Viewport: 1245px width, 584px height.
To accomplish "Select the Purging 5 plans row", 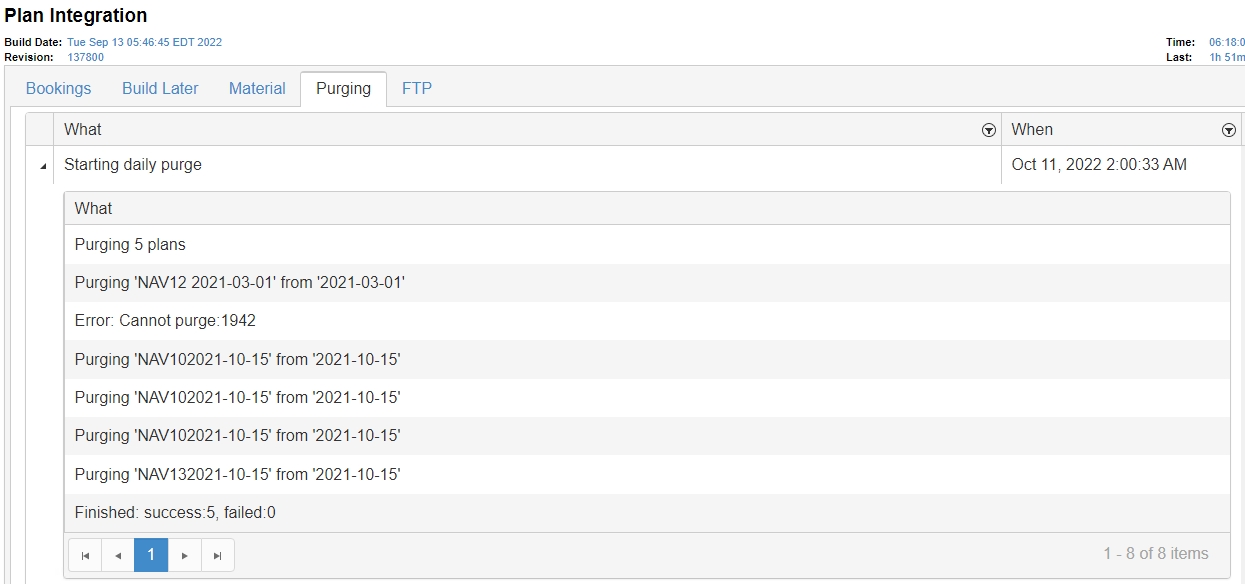I will pos(130,245).
